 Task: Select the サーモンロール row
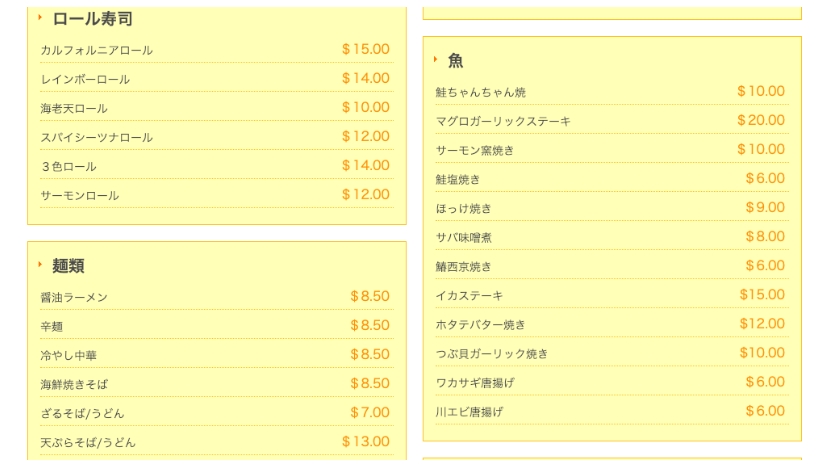click(x=217, y=195)
